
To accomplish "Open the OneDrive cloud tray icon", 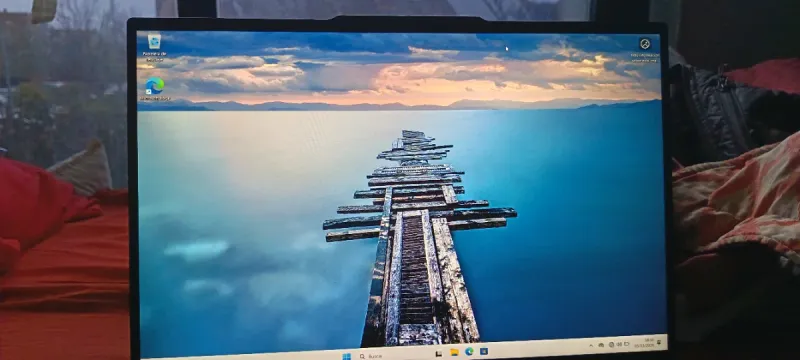I will [x=601, y=345].
